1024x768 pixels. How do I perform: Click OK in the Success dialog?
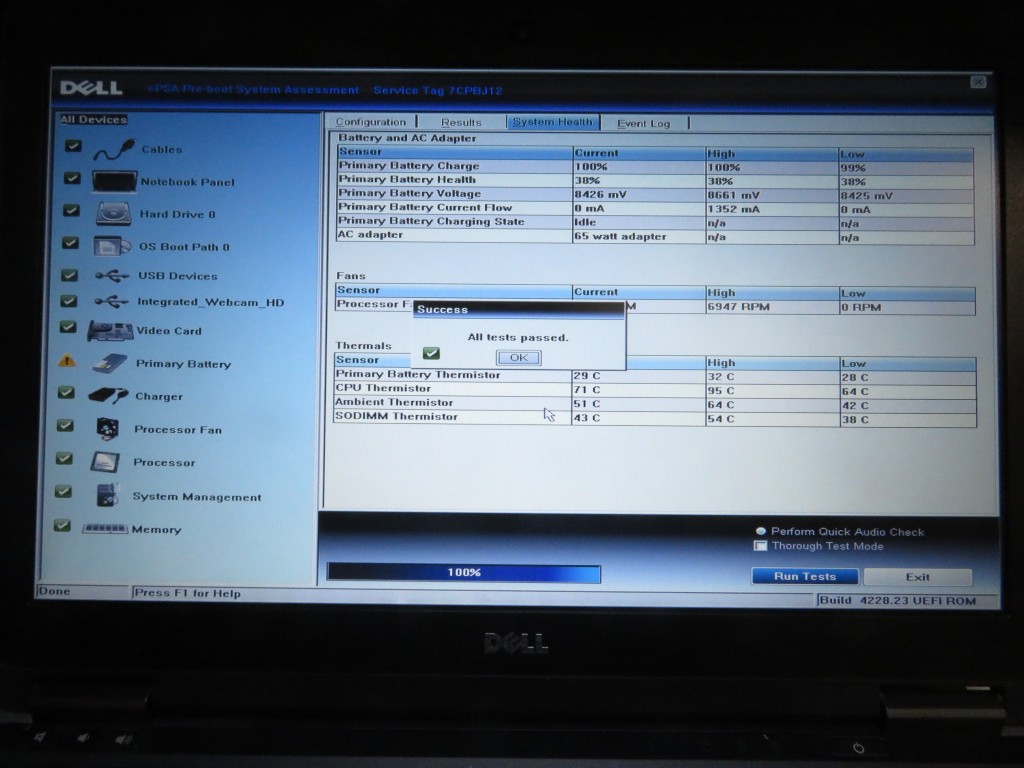click(519, 357)
